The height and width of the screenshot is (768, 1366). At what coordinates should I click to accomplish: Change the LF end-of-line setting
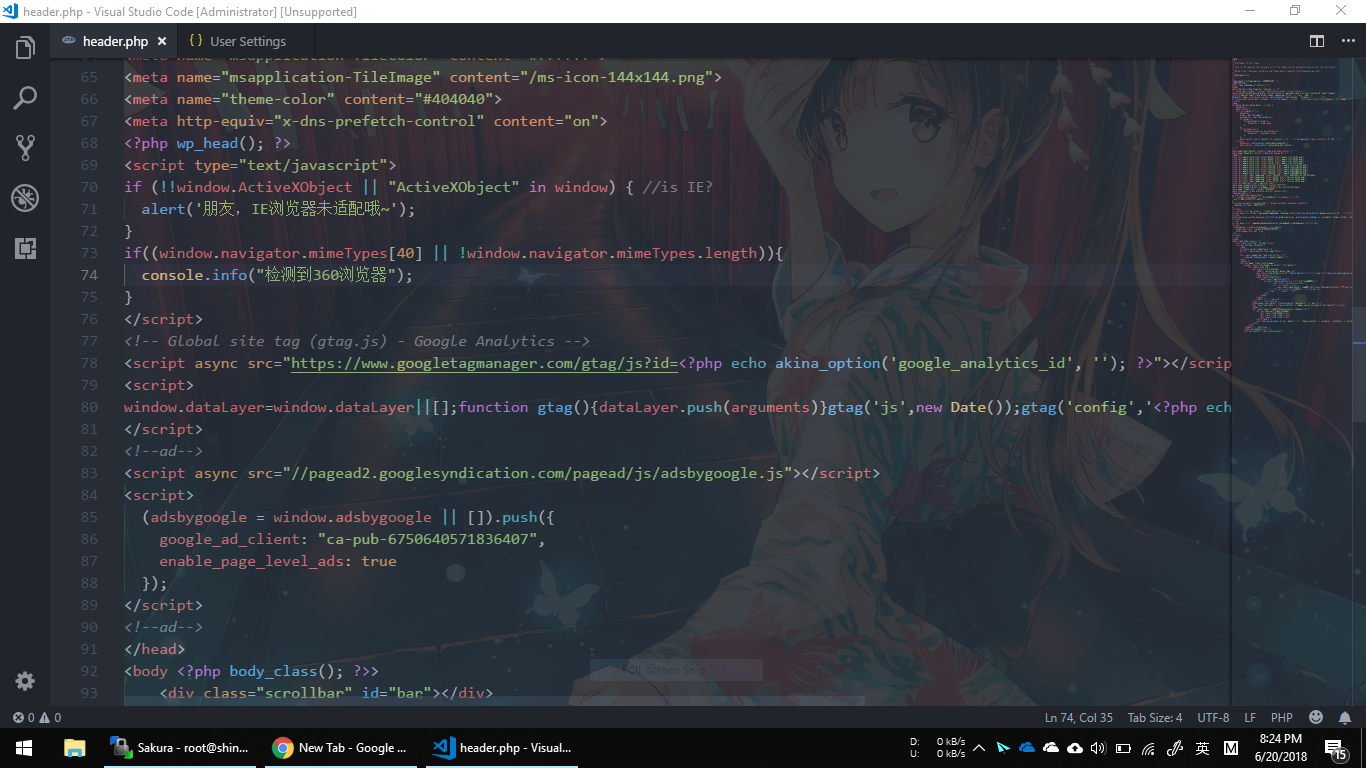(x=1250, y=717)
